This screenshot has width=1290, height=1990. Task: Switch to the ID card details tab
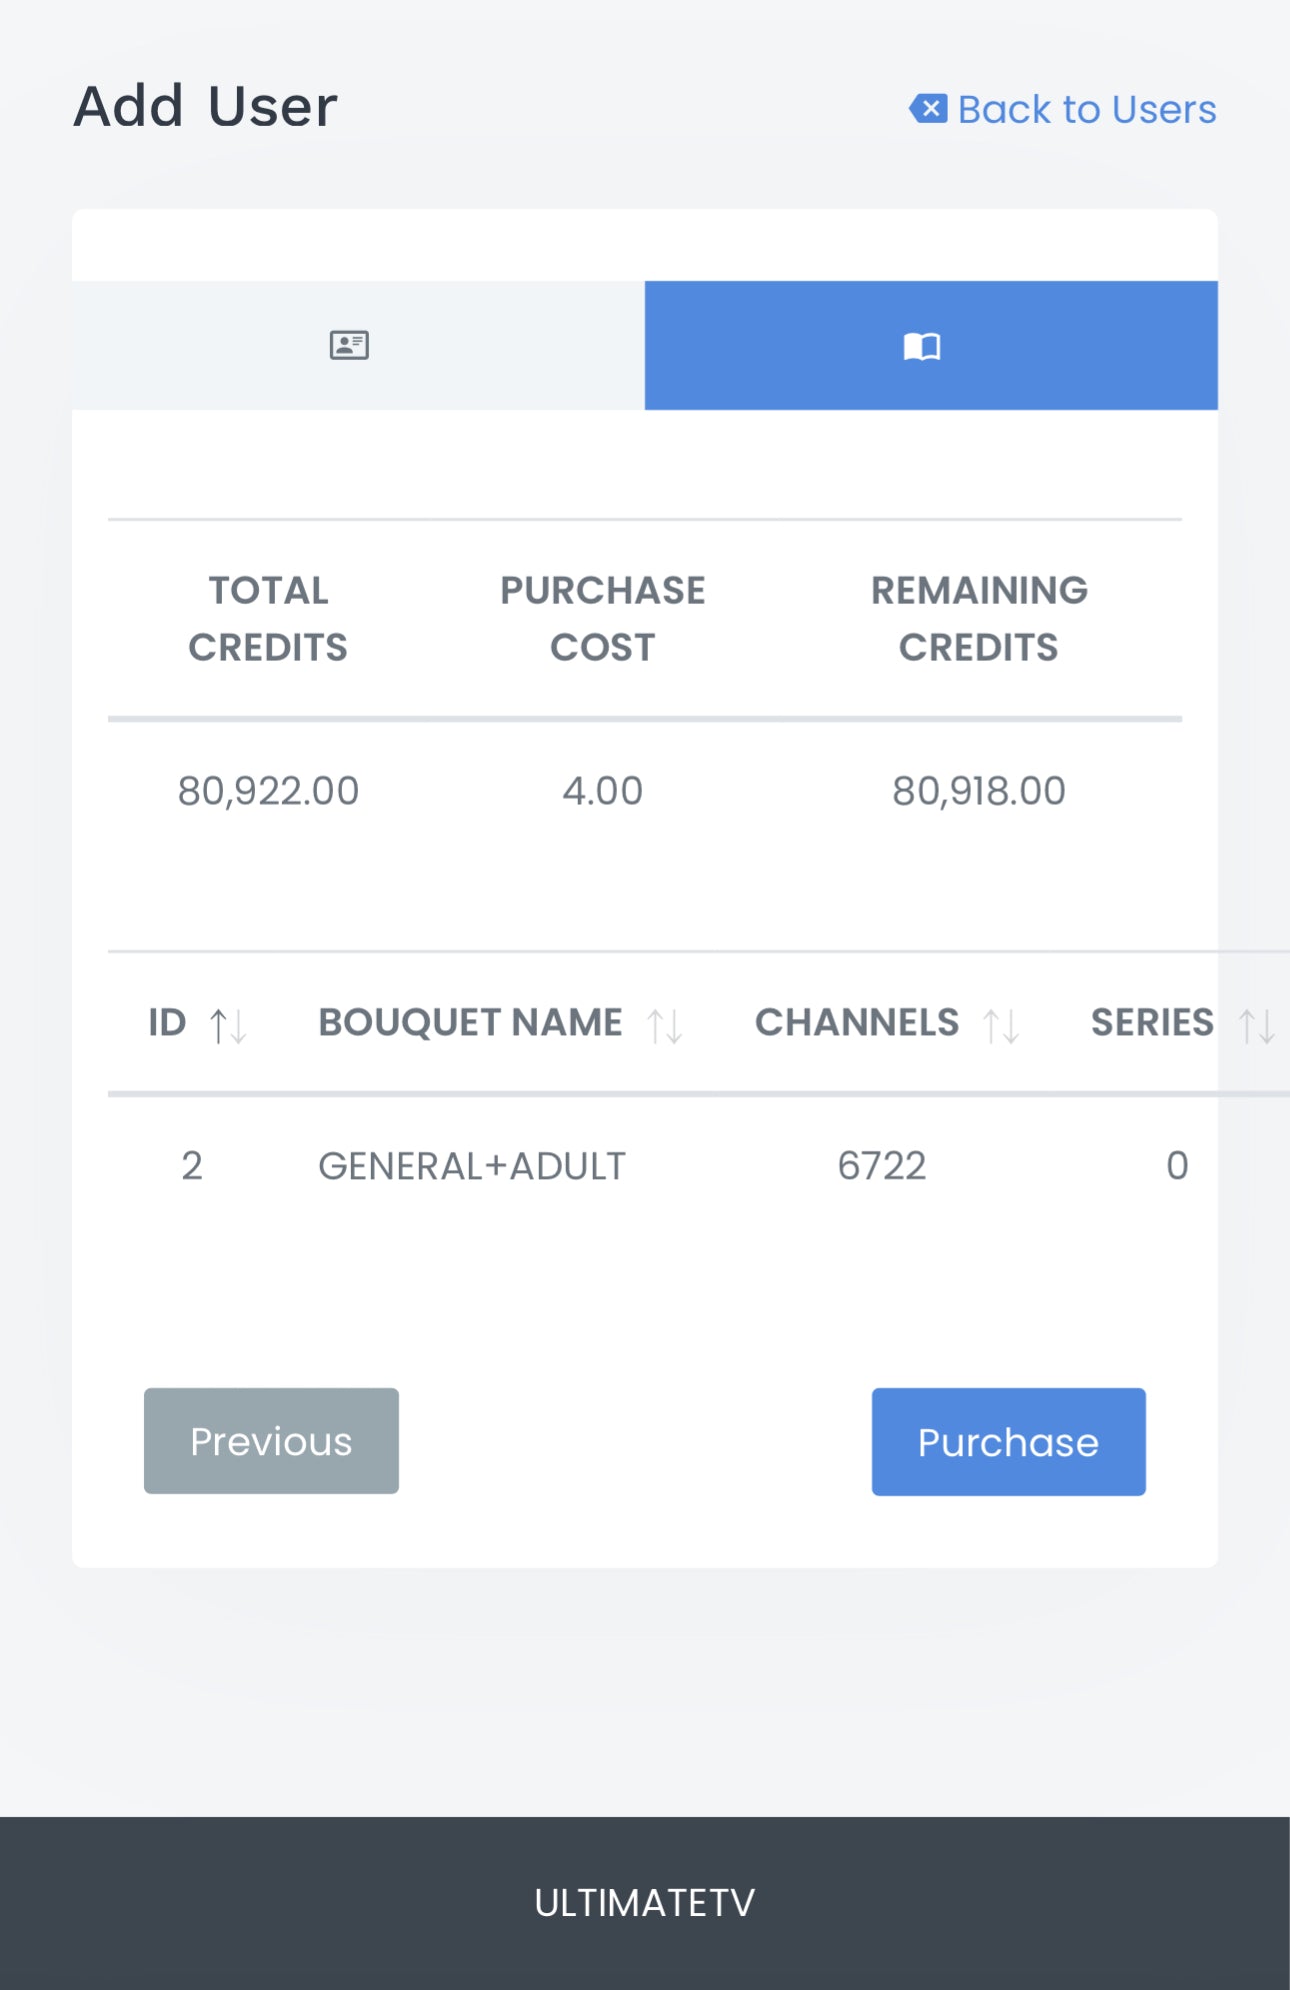pyautogui.click(x=349, y=346)
